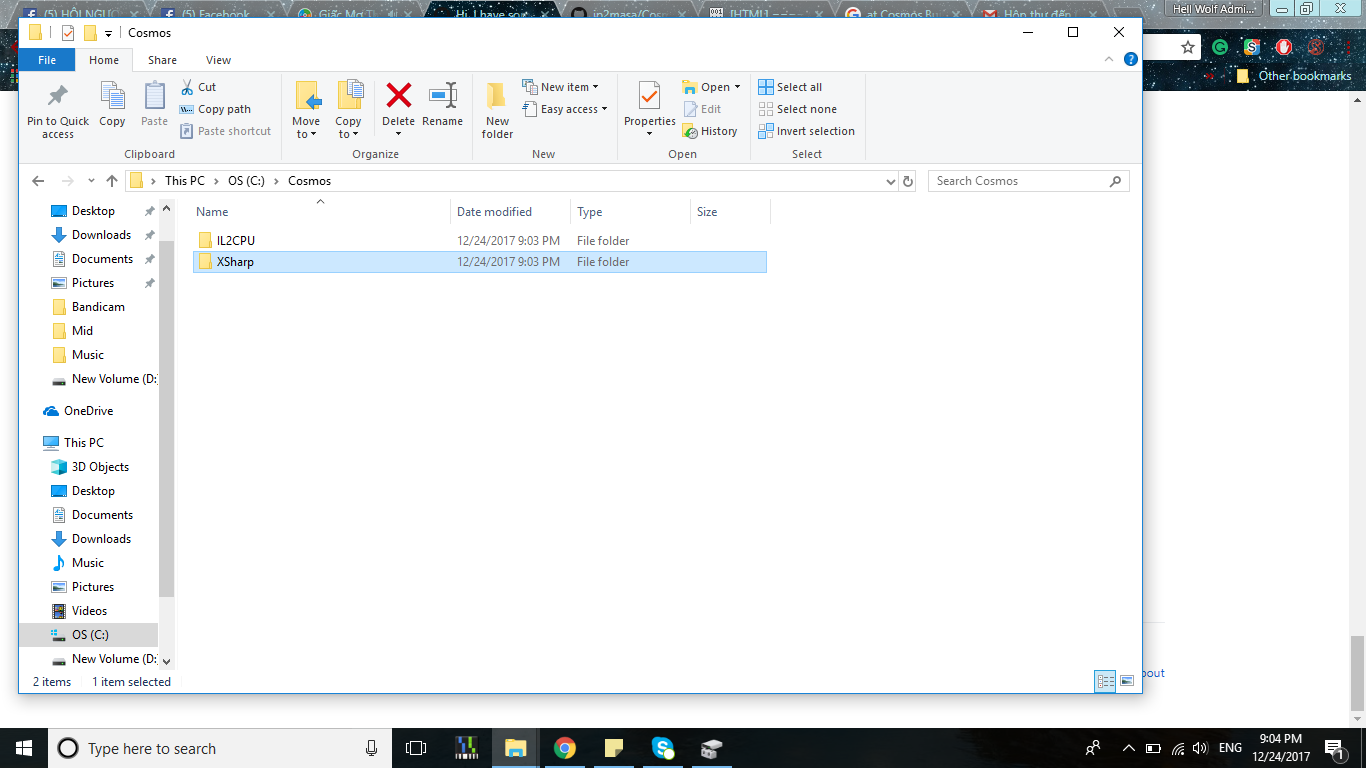Click navigation pane scroll down arrow
The image size is (1366, 768).
[x=166, y=661]
